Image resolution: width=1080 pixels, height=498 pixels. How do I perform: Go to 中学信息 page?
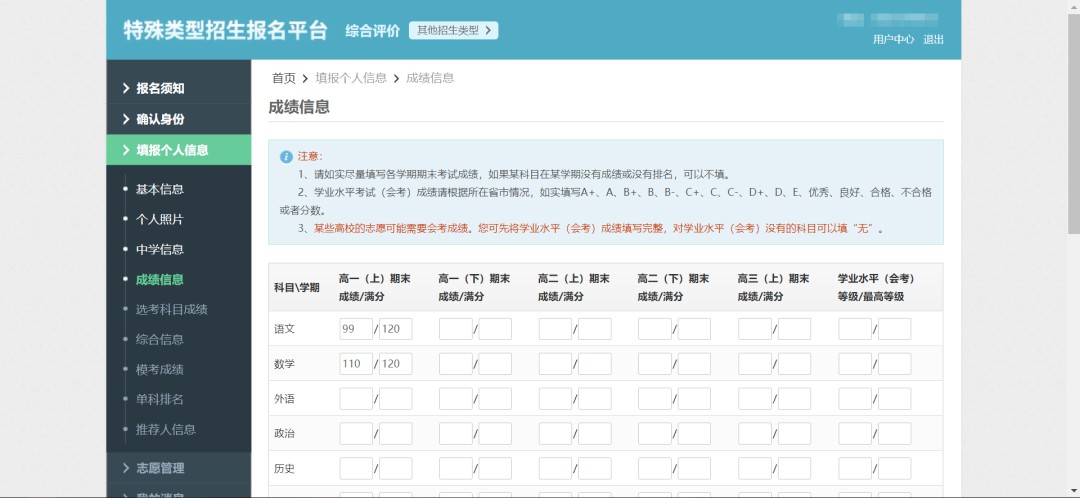(160, 249)
